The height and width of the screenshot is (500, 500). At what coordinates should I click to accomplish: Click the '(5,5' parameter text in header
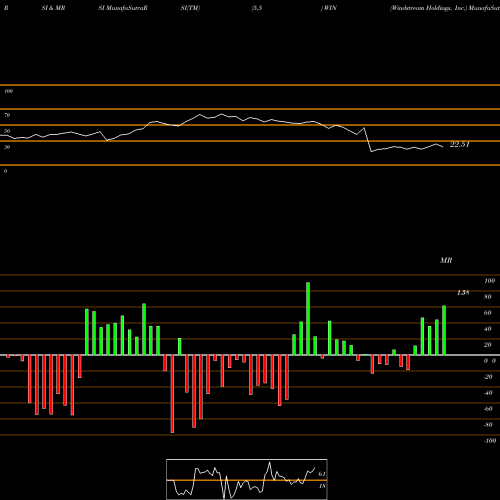(x=257, y=8)
